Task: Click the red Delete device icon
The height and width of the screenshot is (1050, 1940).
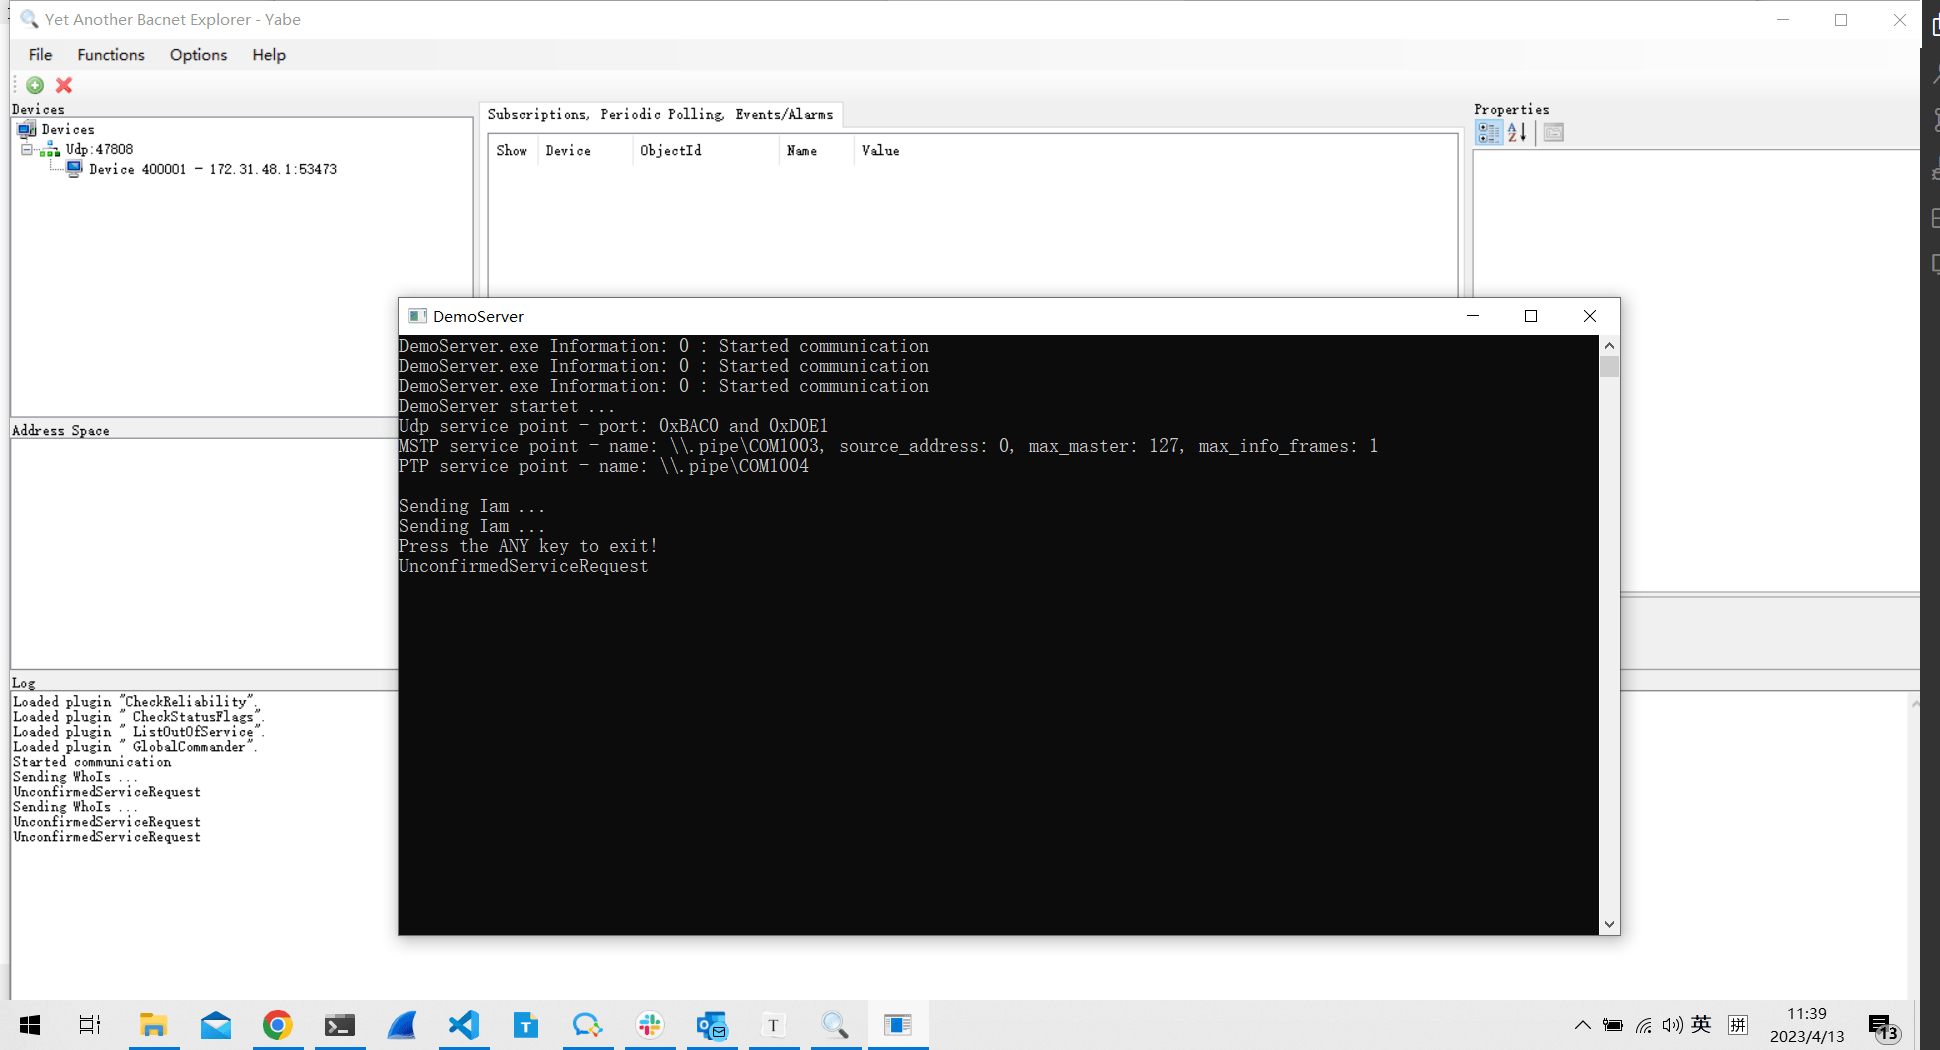Action: click(63, 86)
